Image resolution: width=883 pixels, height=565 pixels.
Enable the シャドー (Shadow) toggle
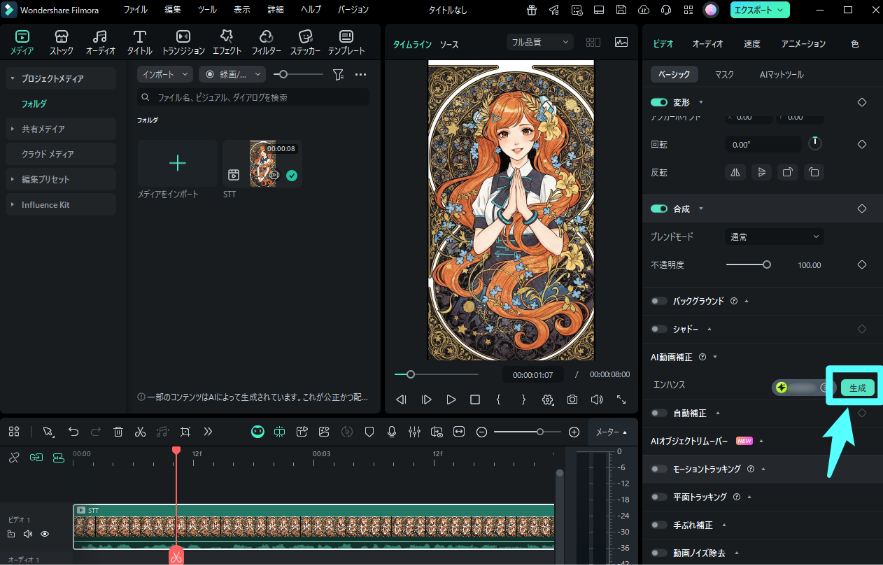pos(659,328)
